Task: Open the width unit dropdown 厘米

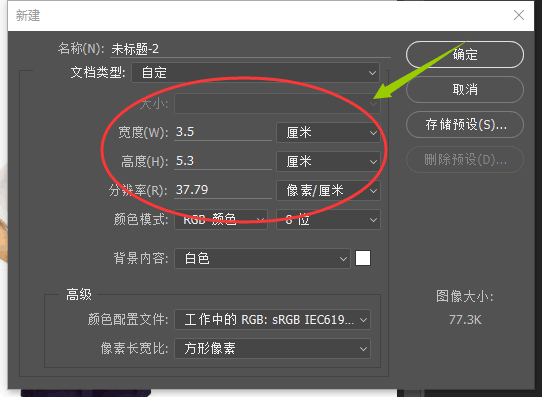Action: tap(328, 132)
